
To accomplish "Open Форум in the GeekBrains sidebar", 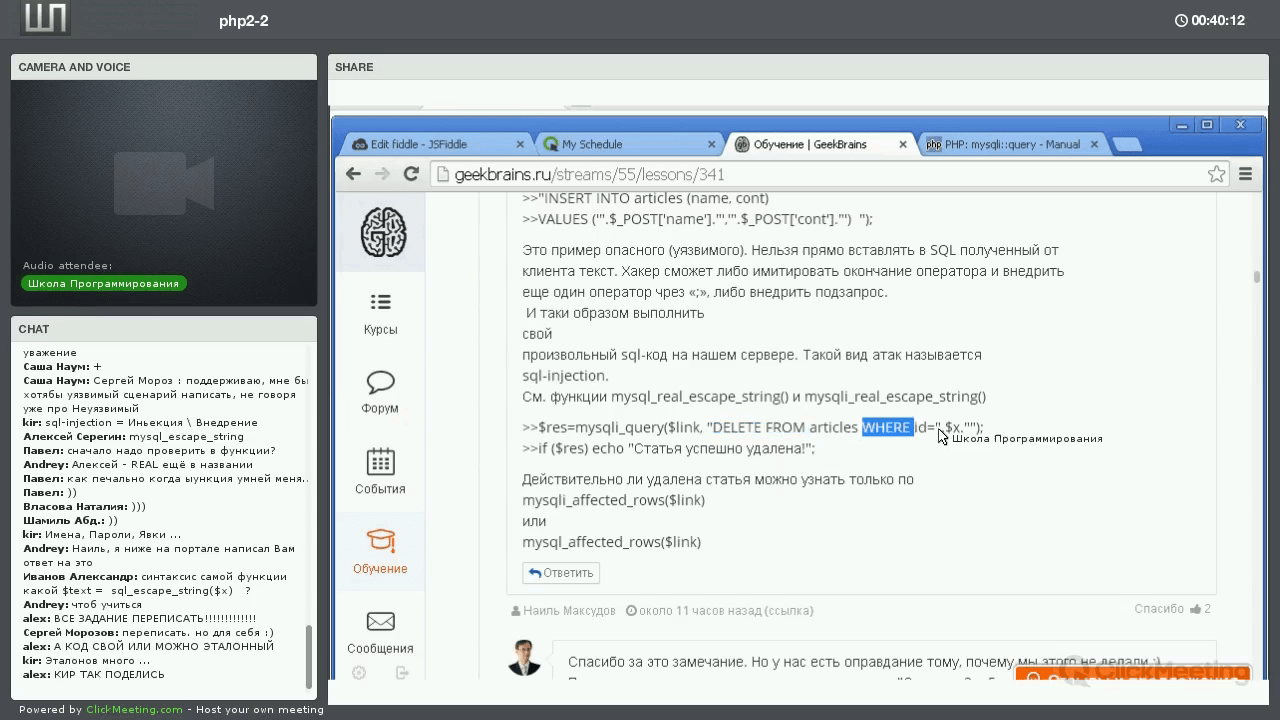I will click(x=380, y=393).
